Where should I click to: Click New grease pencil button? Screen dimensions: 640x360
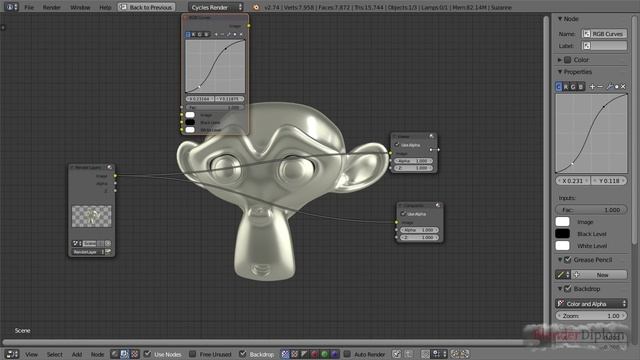(599, 275)
